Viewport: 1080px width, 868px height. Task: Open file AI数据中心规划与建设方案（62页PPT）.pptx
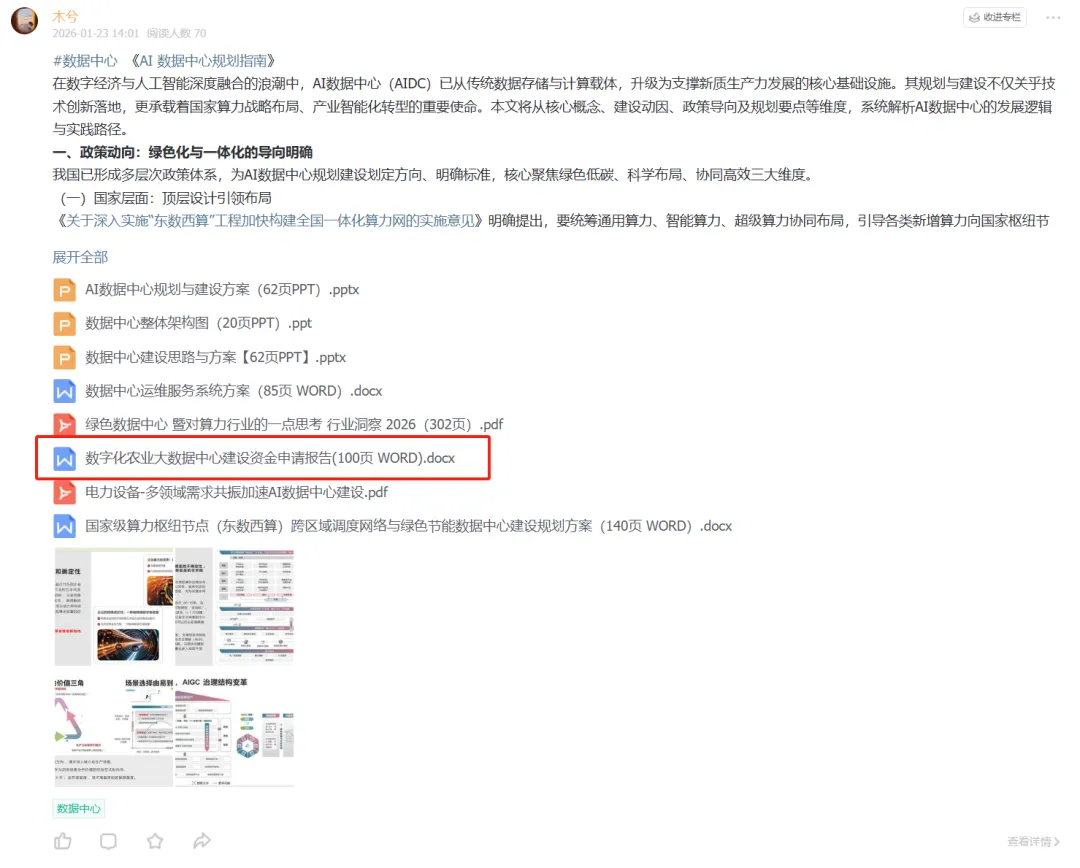(x=222, y=290)
